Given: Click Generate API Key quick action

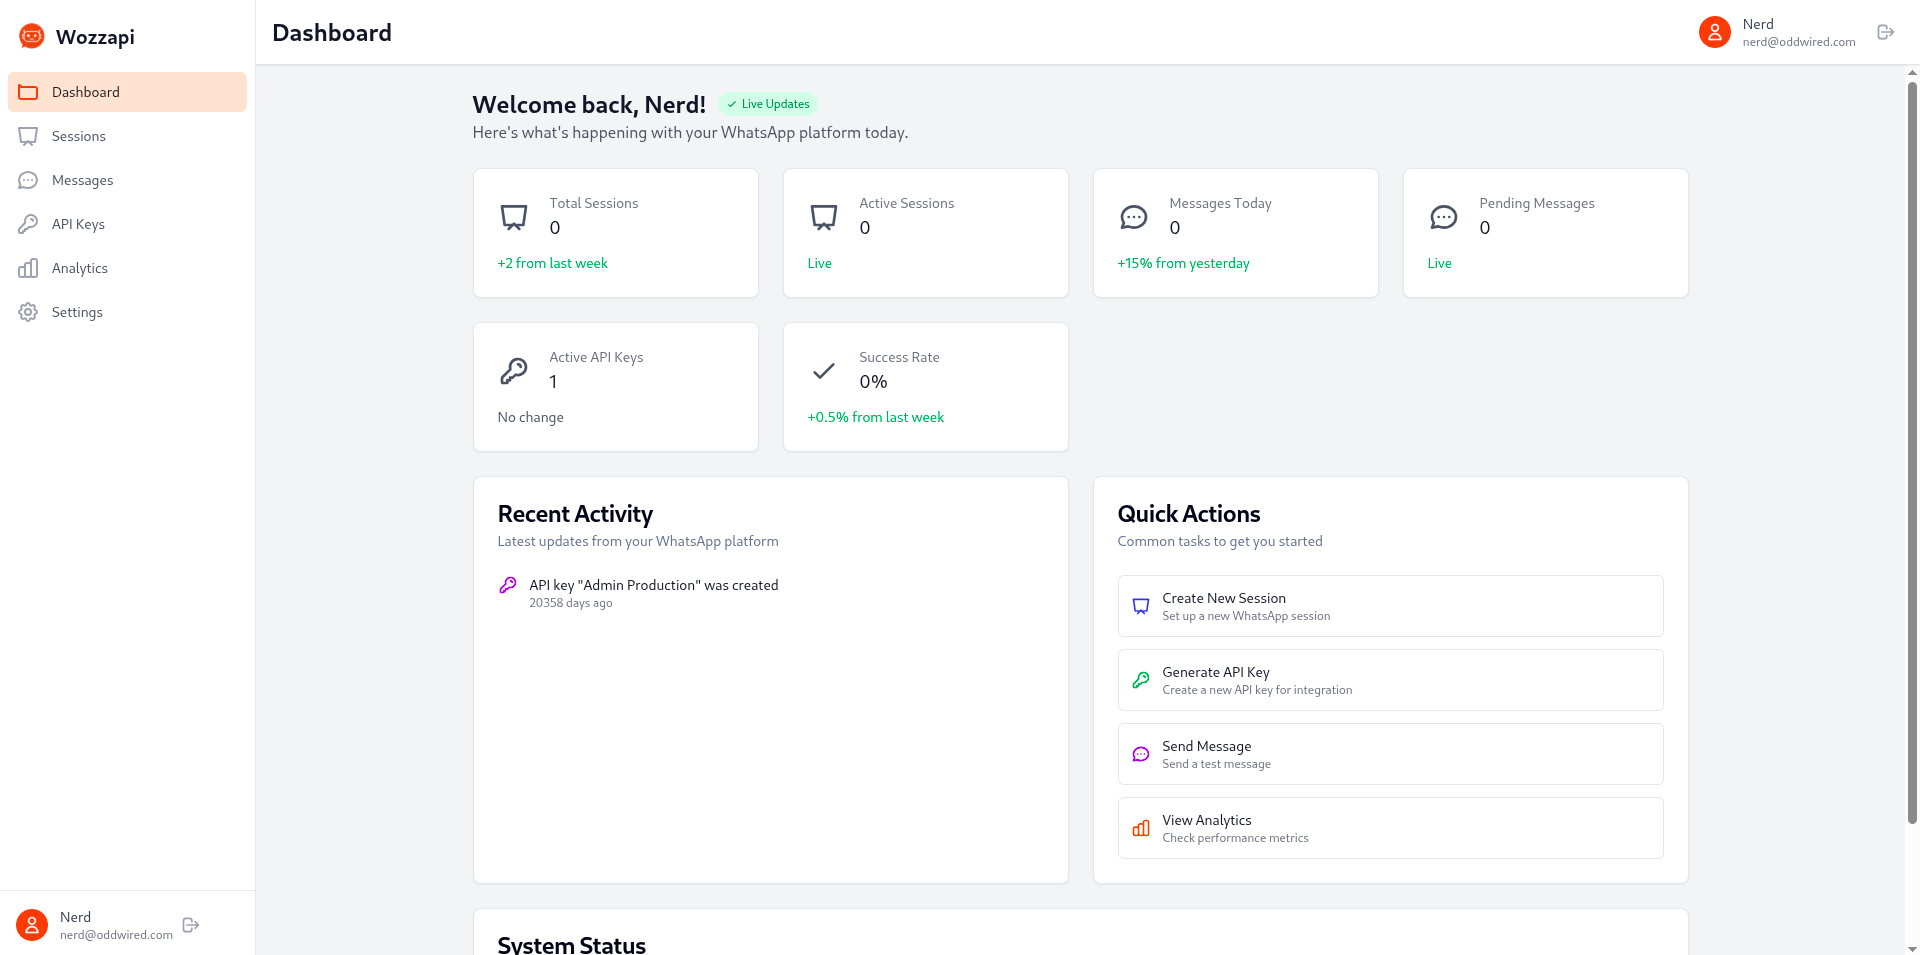Looking at the screenshot, I should 1389,680.
